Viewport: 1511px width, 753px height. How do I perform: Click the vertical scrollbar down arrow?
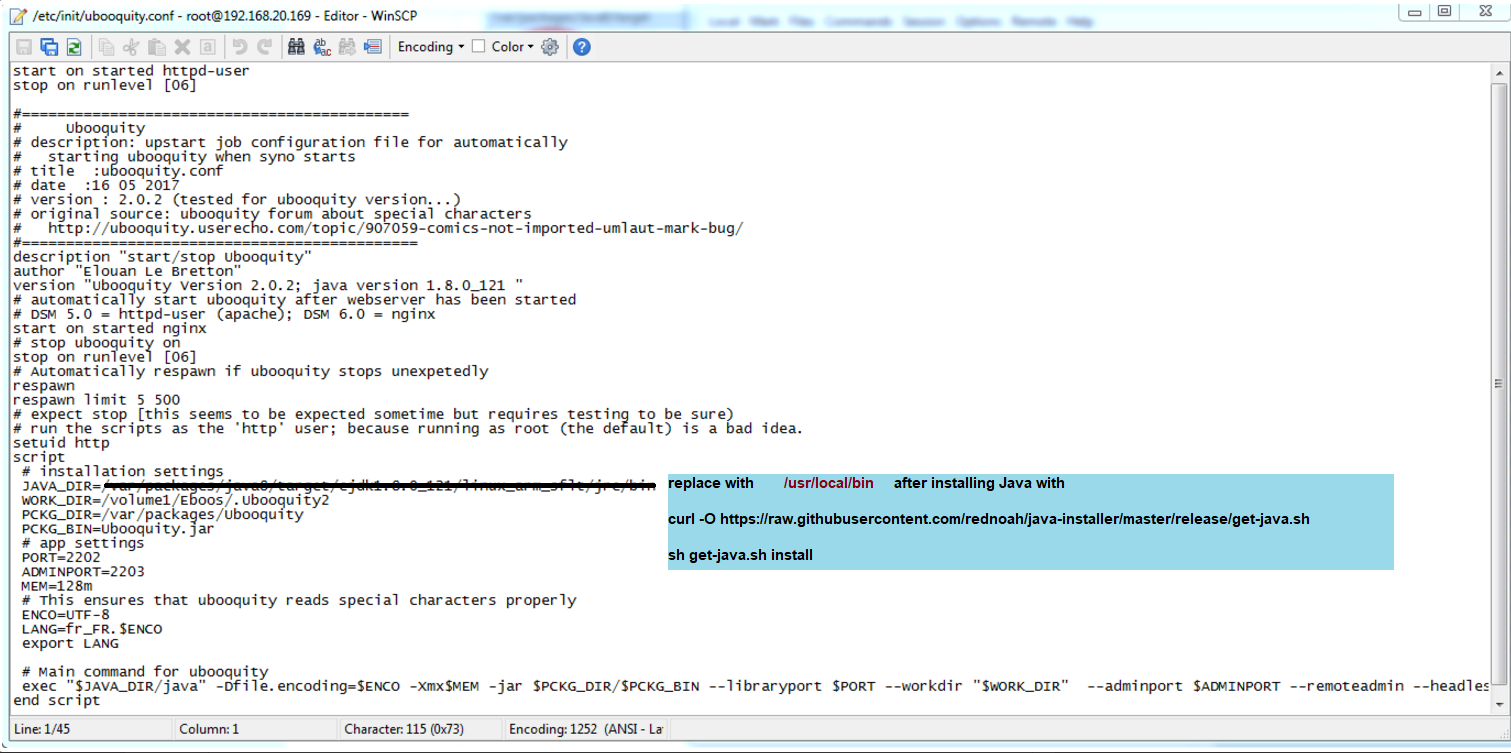(x=1501, y=703)
